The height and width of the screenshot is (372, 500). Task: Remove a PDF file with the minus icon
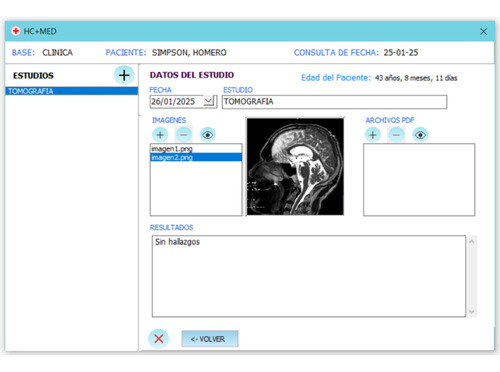pos(396,135)
